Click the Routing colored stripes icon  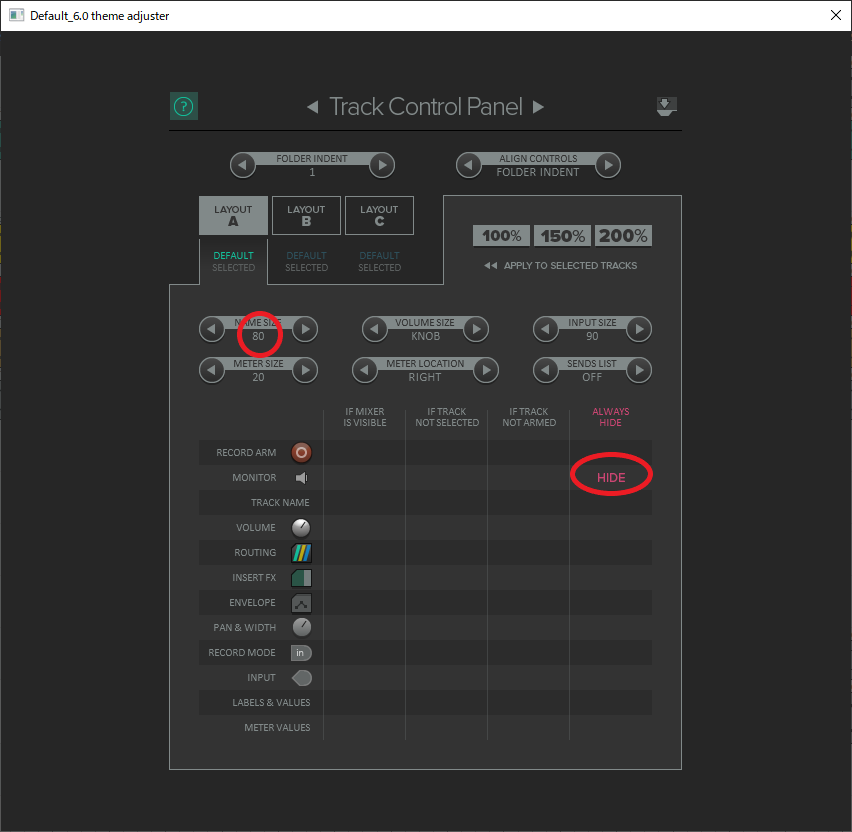point(301,553)
